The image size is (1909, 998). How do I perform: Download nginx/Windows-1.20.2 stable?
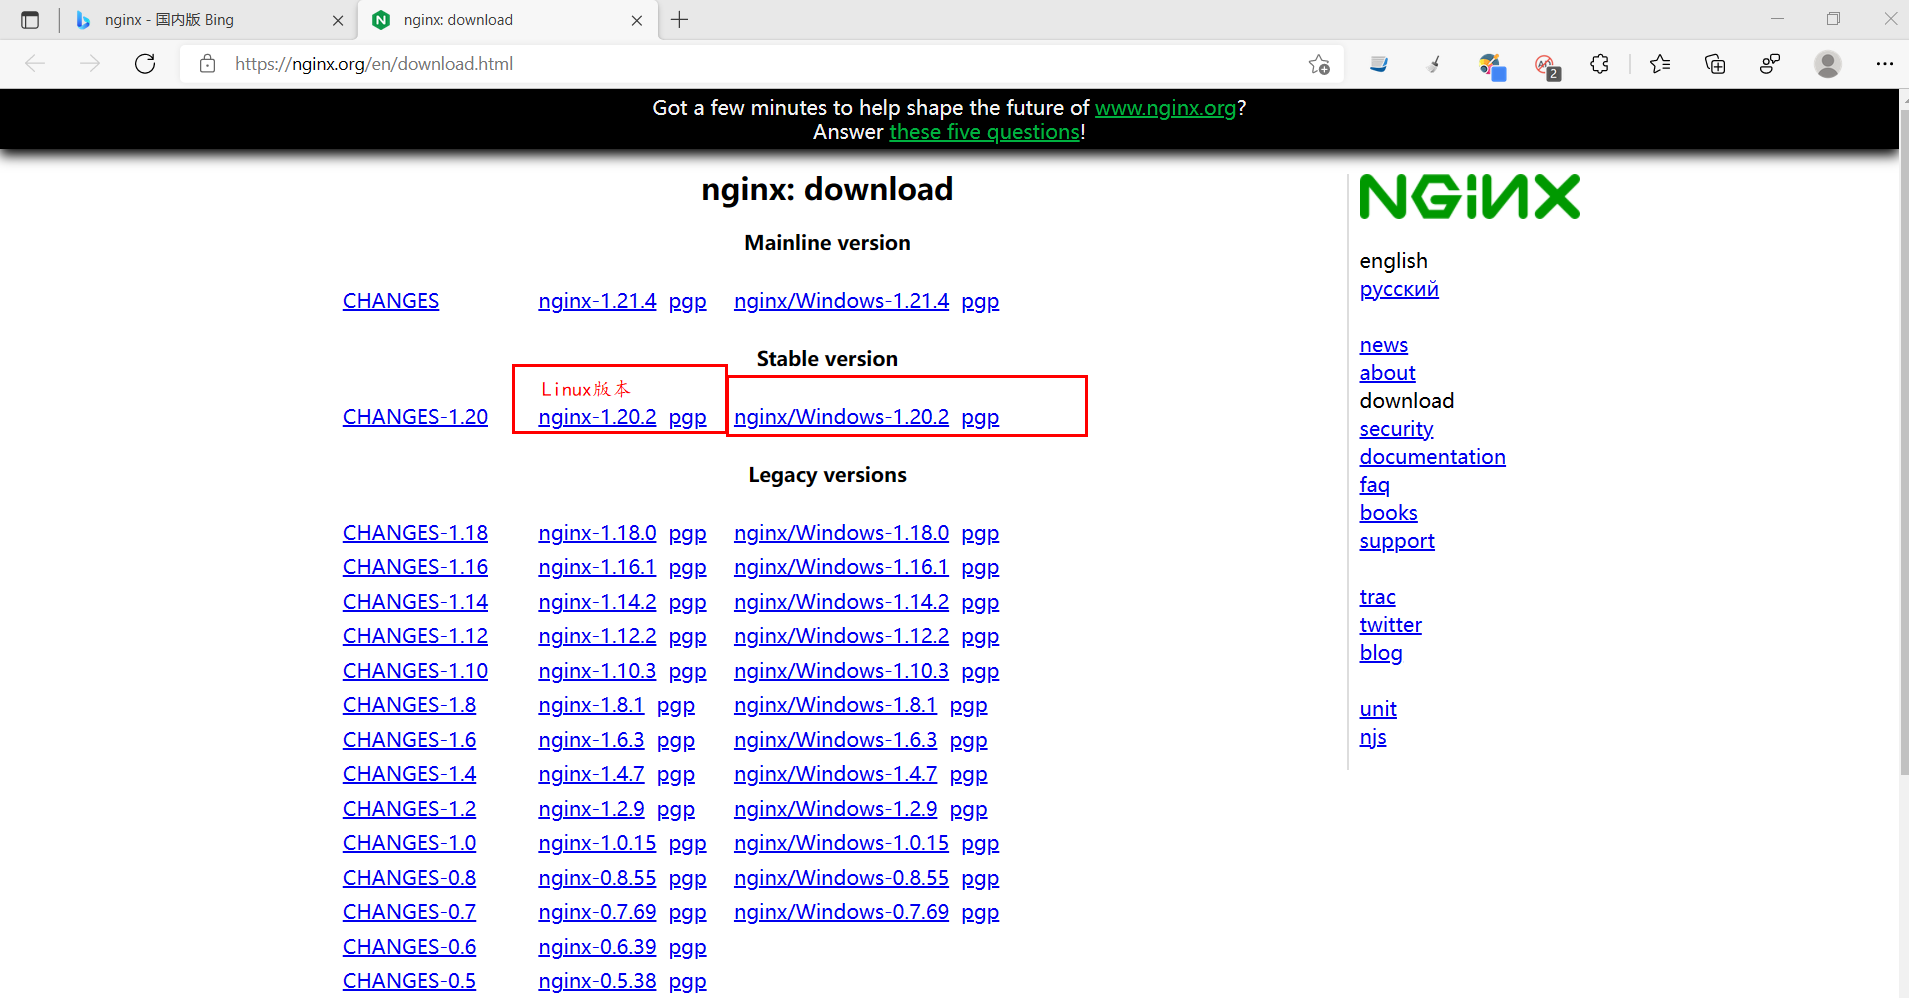[841, 417]
